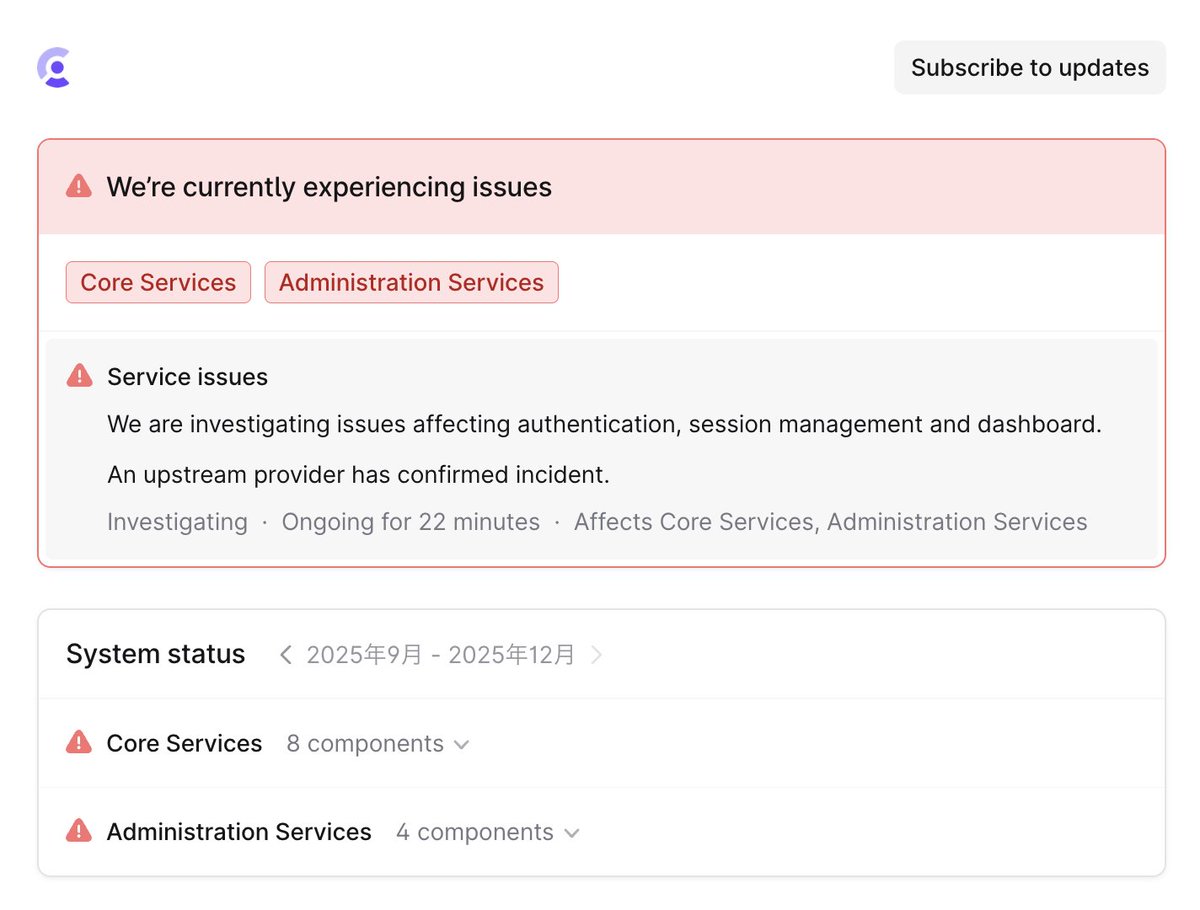
Task: Click the 4 components text
Action: click(475, 832)
